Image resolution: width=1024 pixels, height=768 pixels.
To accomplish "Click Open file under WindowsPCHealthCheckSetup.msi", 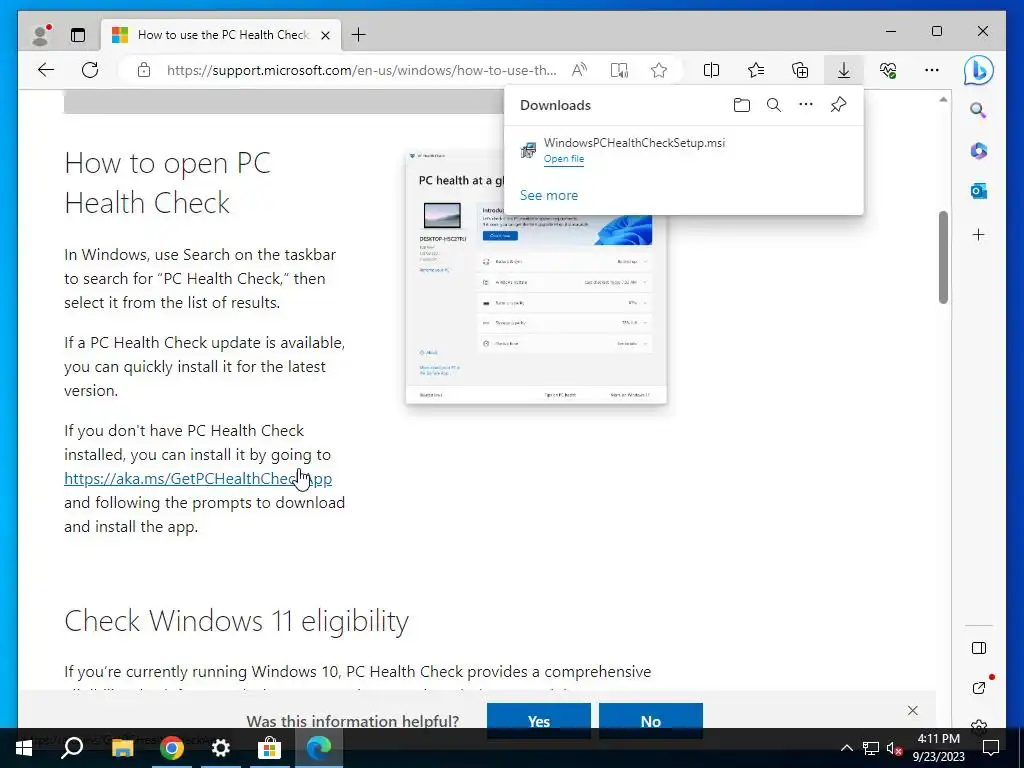I will [x=564, y=159].
